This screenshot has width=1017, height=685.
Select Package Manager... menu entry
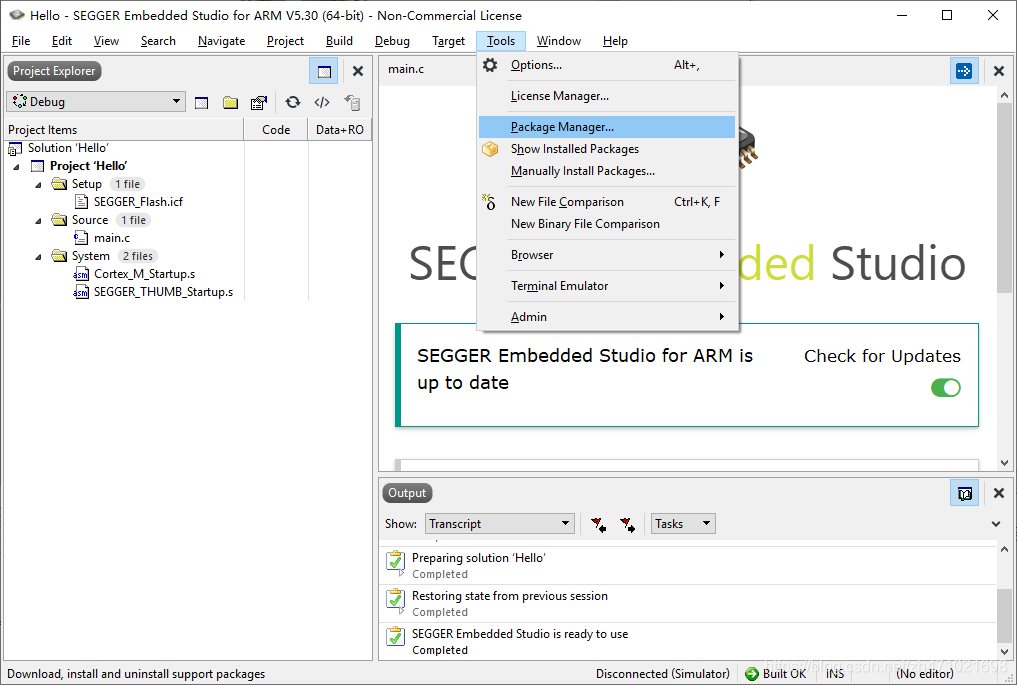click(606, 127)
